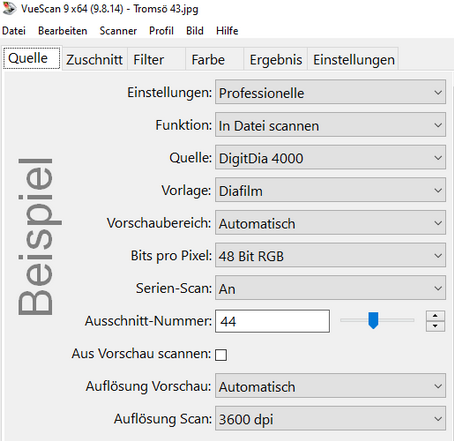Open the Auflösung Scan 3600 dpi dropdown
Viewport: 454px width, 441px height.
[330, 419]
